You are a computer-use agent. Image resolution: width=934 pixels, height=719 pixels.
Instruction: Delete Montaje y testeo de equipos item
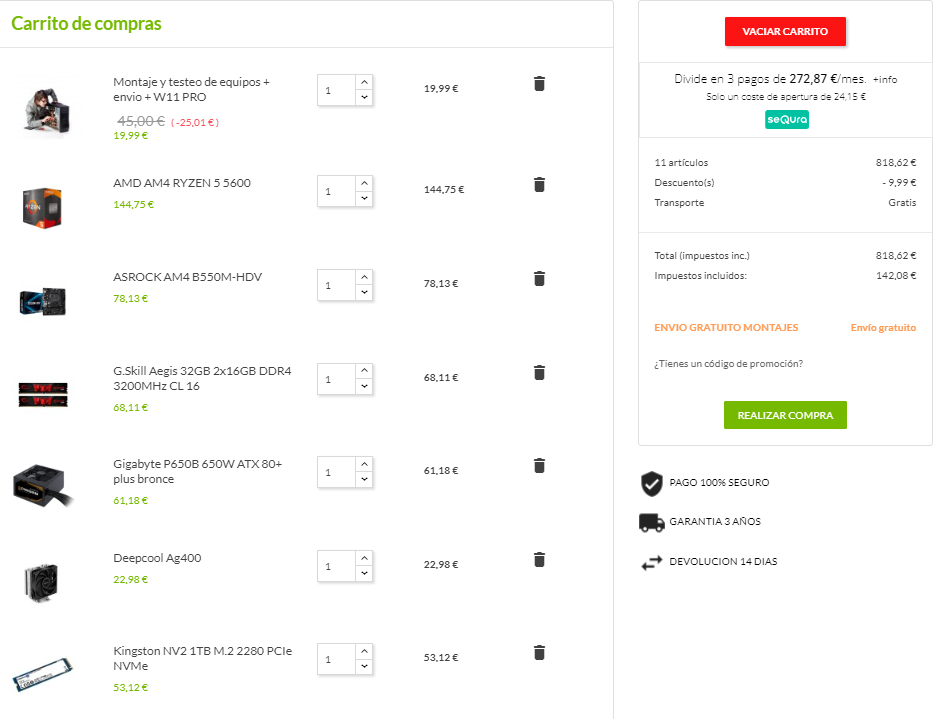tap(539, 83)
